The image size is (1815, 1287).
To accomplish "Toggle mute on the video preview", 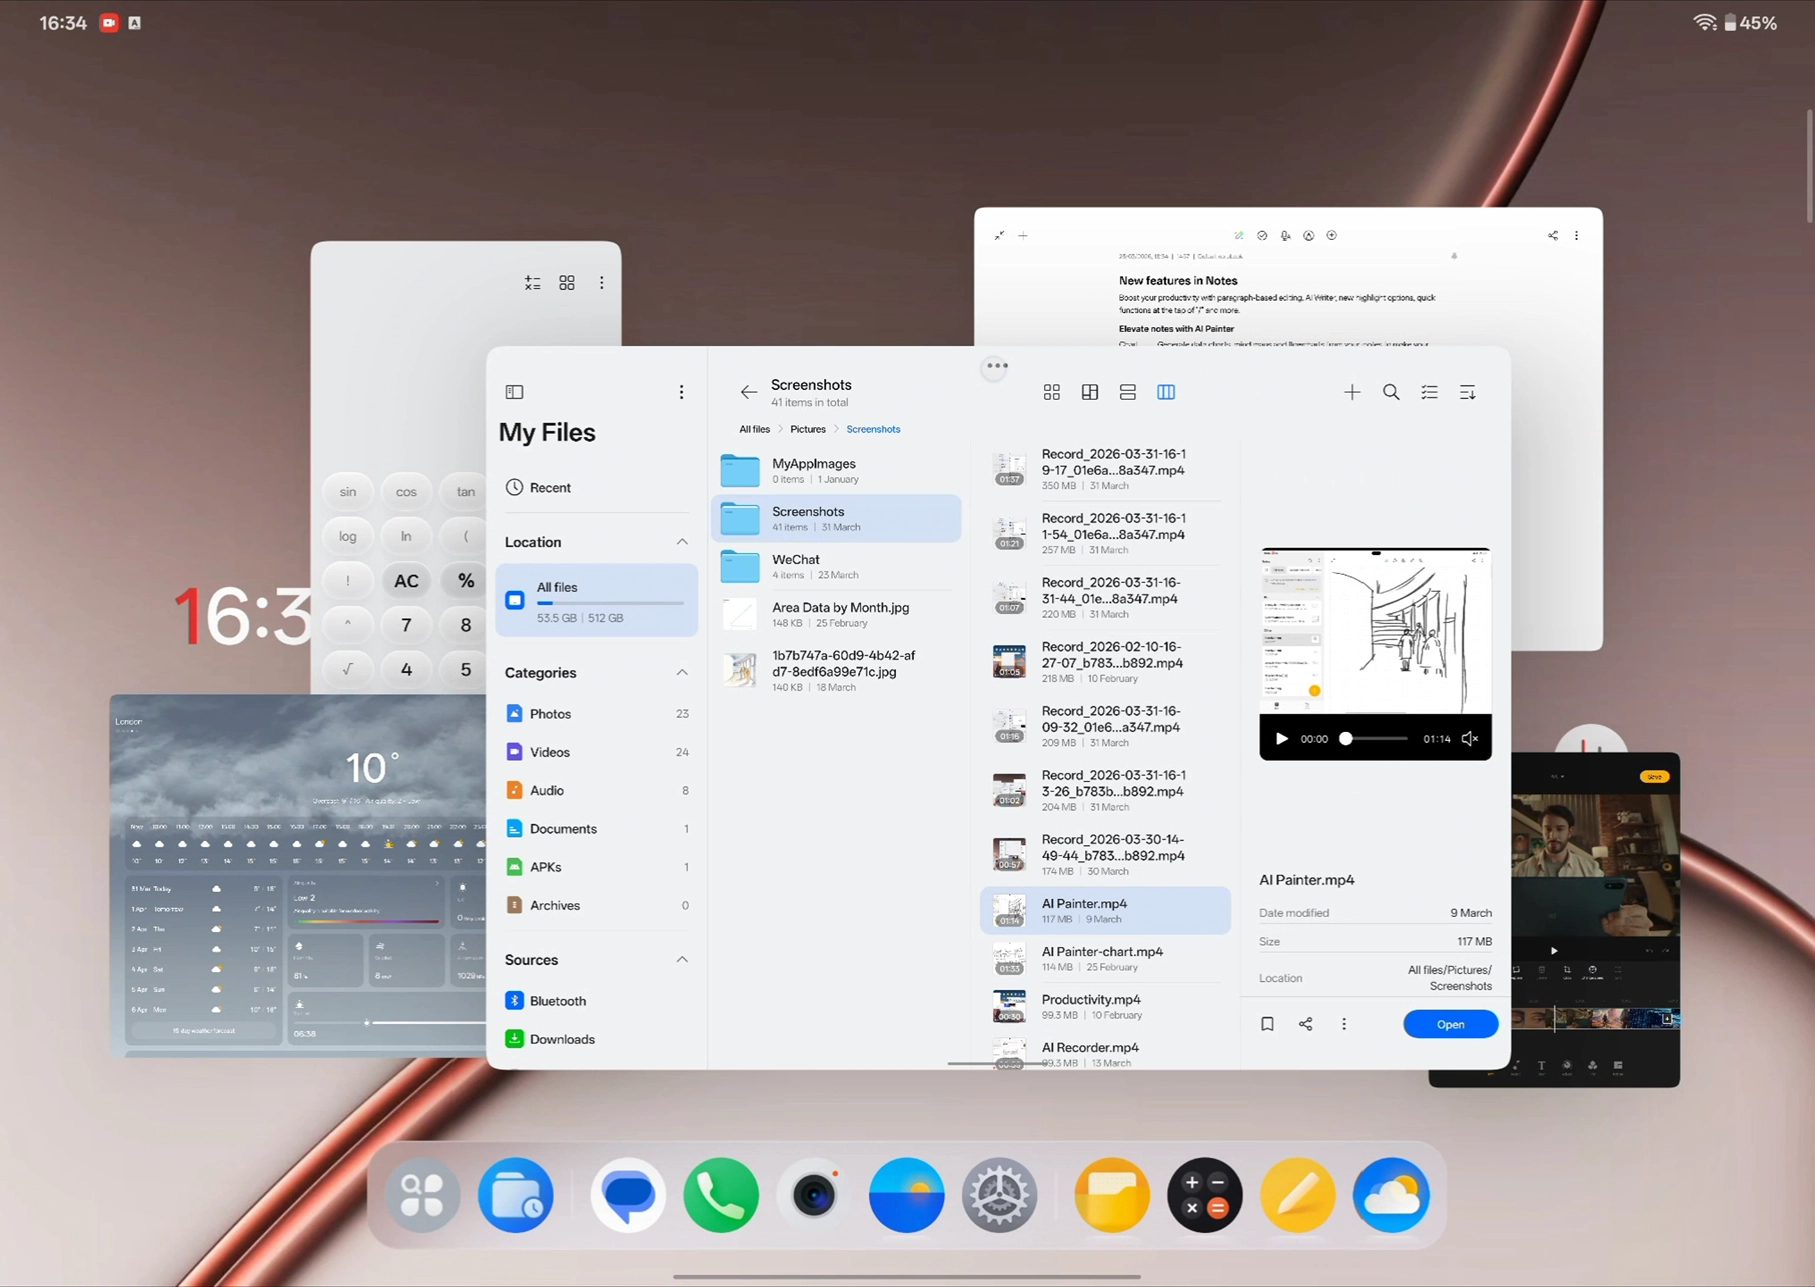I will click(x=1470, y=739).
